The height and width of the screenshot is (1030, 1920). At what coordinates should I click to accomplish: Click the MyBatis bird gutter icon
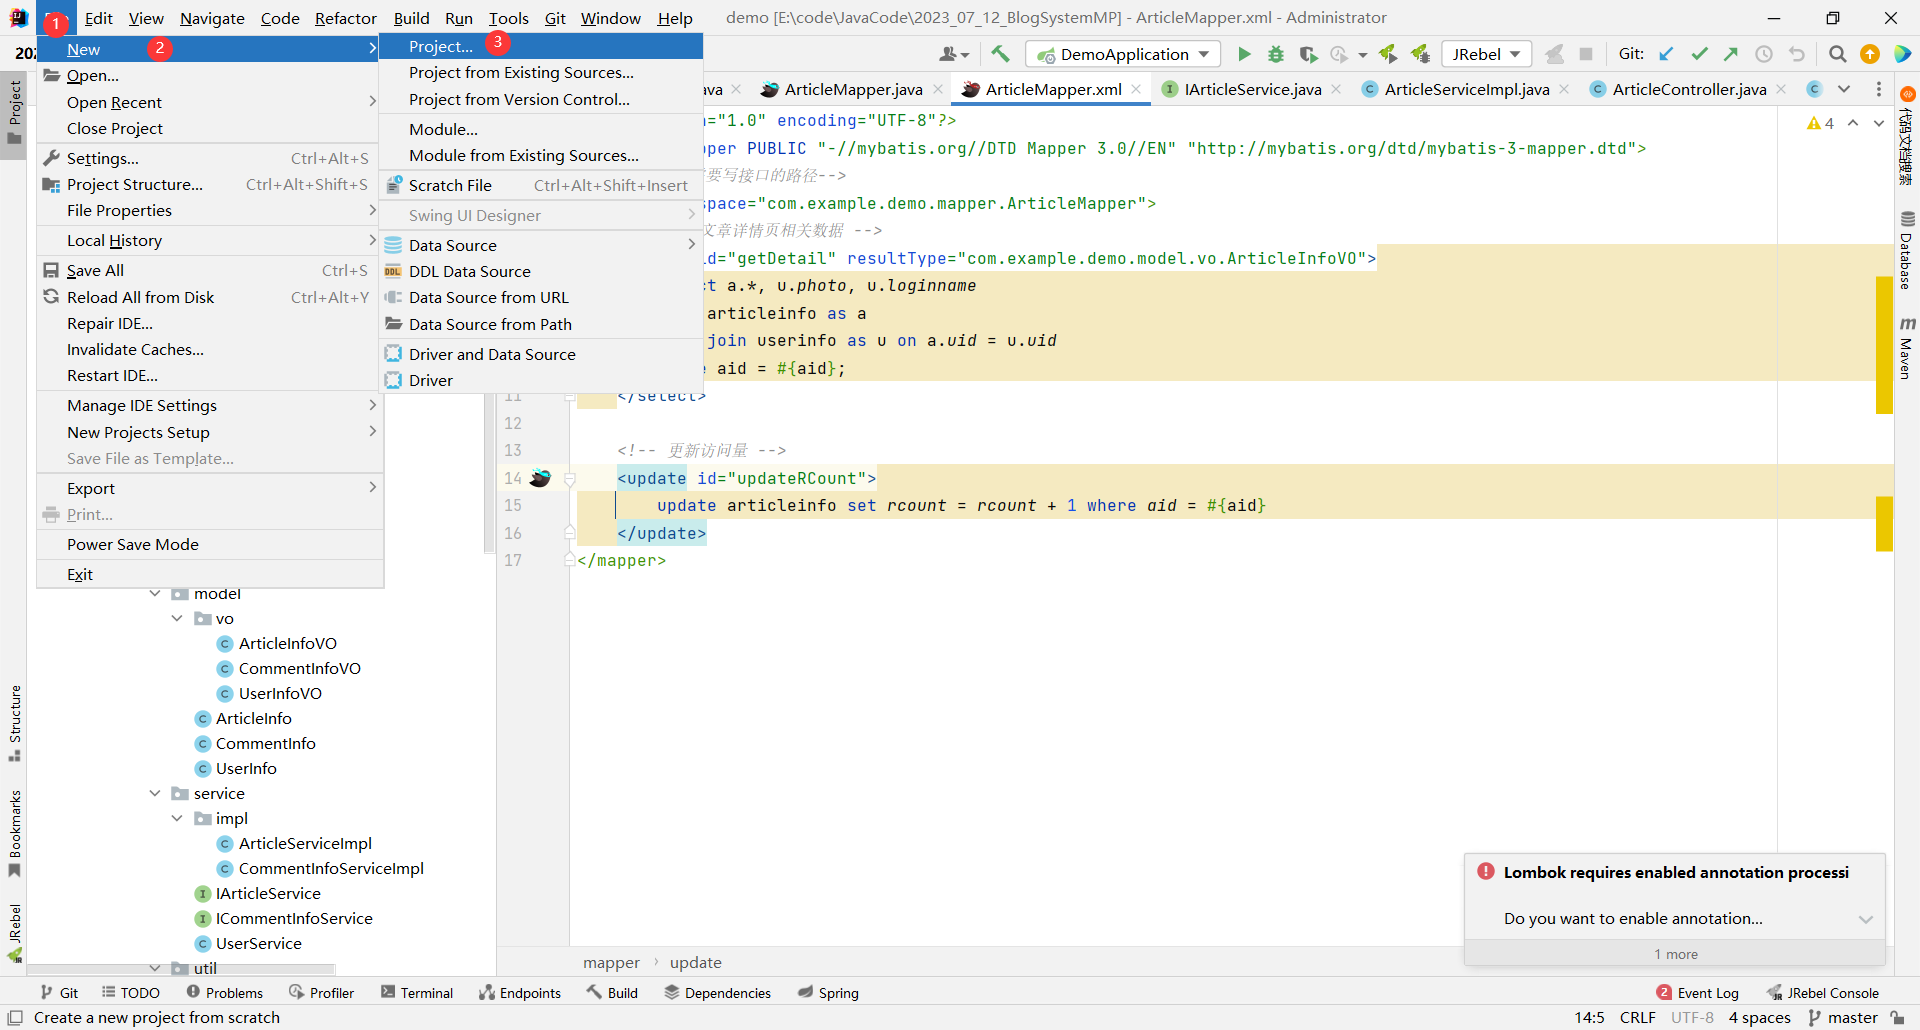tap(540, 478)
